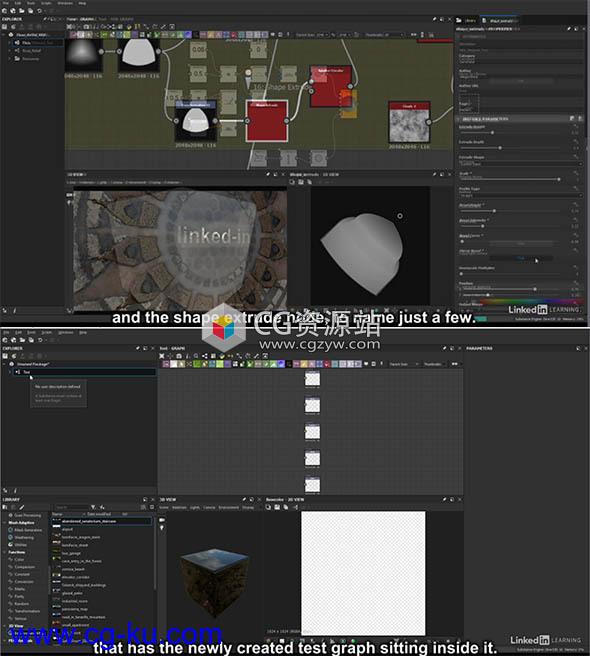
Task: Click copy icon in bottom 2D VIEW toolbar
Action: tap(286, 507)
